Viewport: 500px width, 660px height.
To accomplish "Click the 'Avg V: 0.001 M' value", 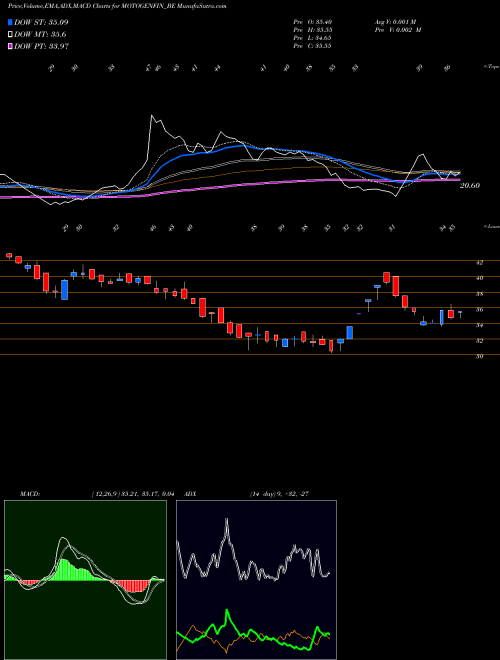I will pos(398,22).
